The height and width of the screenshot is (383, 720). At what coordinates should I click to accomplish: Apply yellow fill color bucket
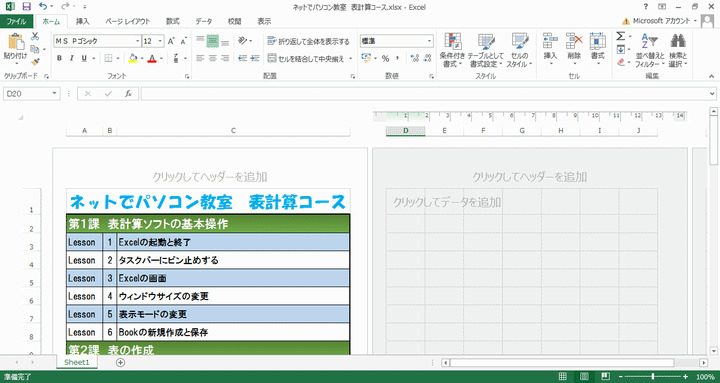tap(133, 58)
